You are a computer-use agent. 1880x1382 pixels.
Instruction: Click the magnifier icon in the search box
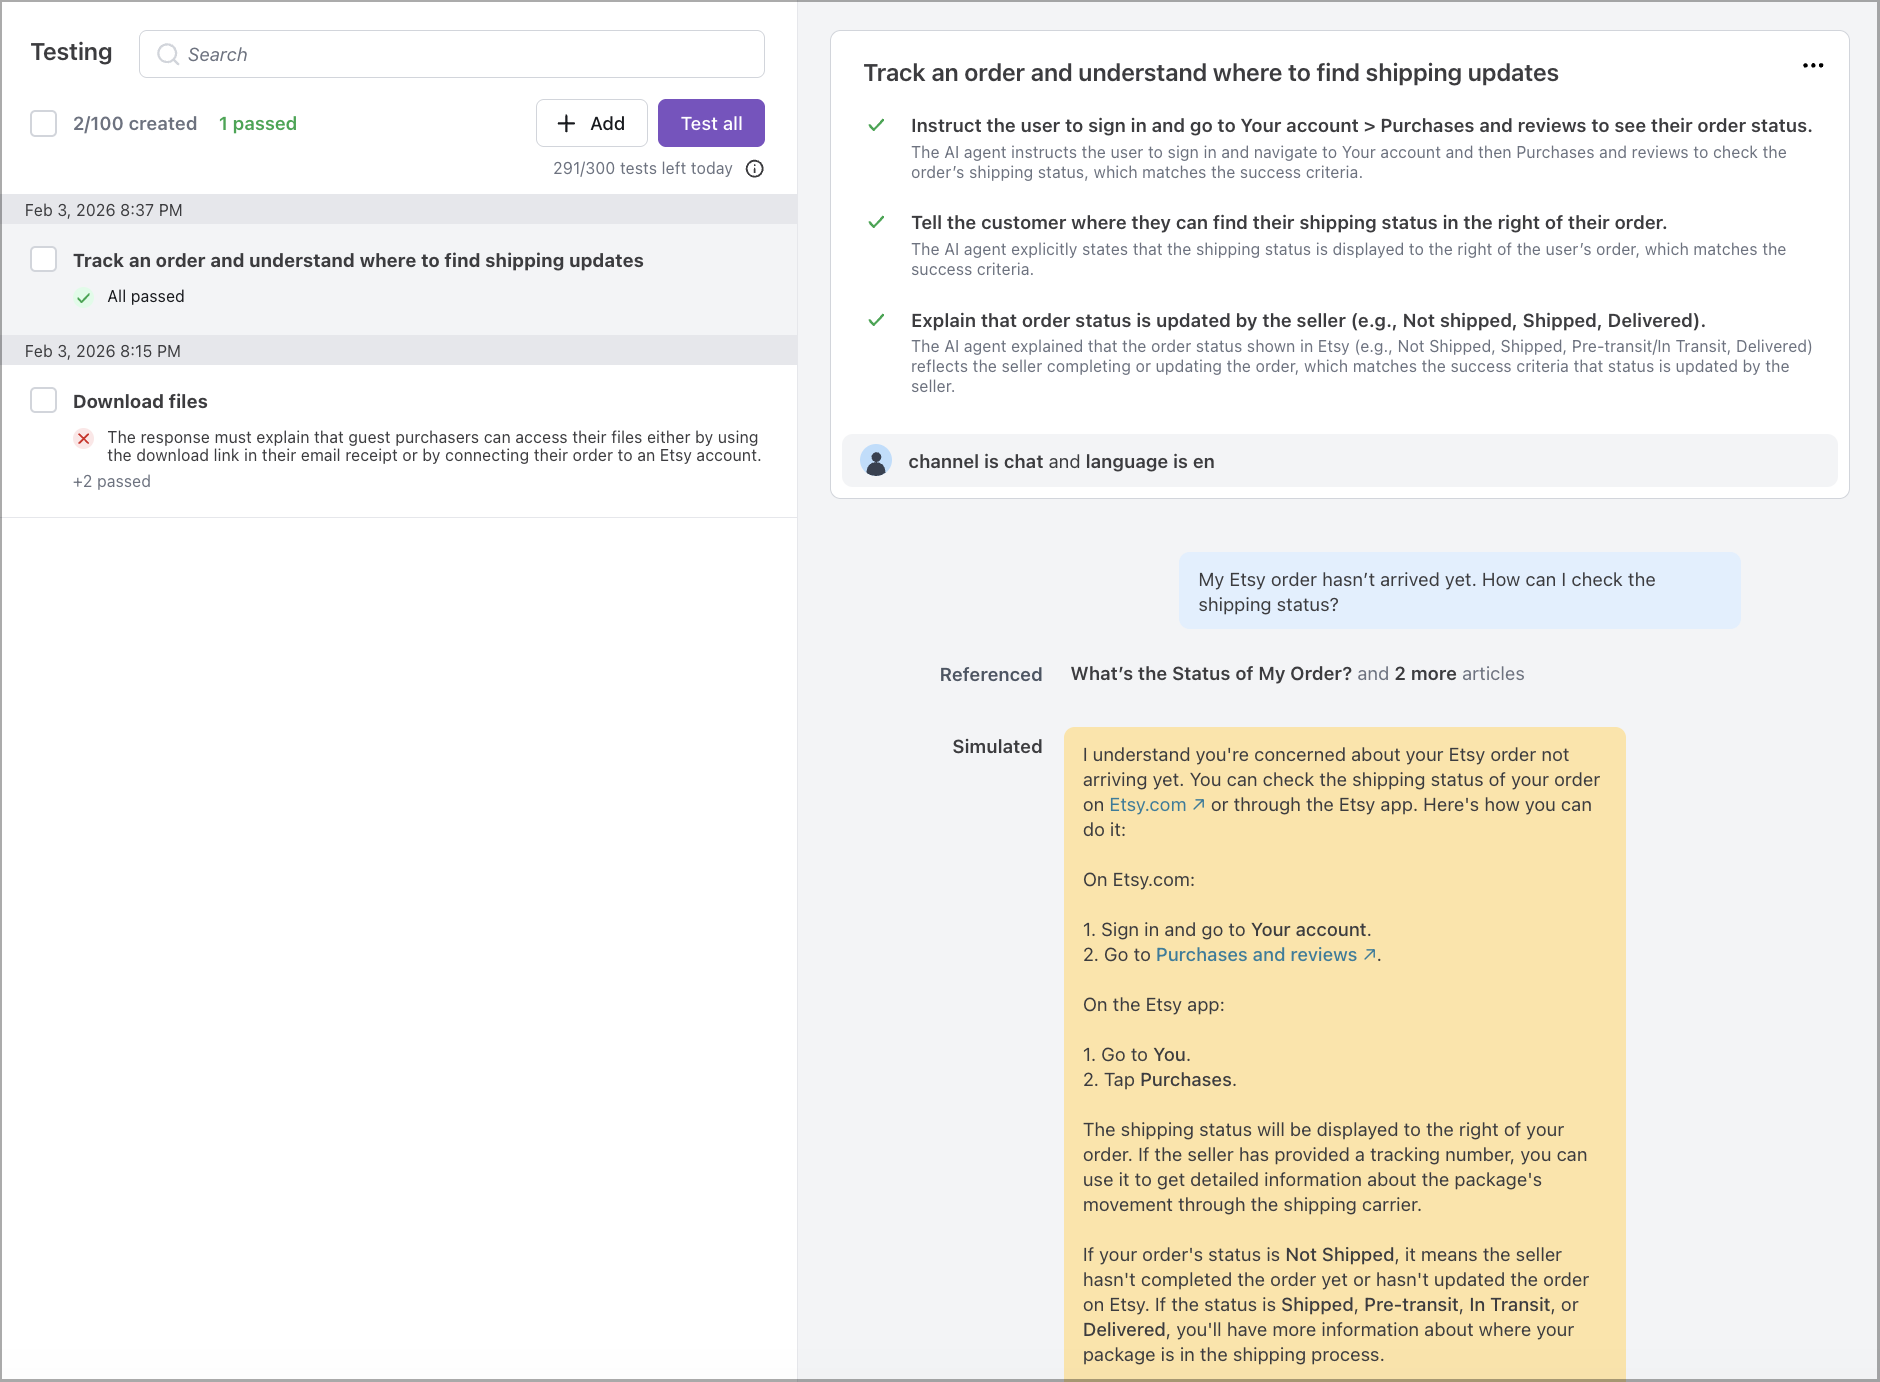pyautogui.click(x=168, y=54)
